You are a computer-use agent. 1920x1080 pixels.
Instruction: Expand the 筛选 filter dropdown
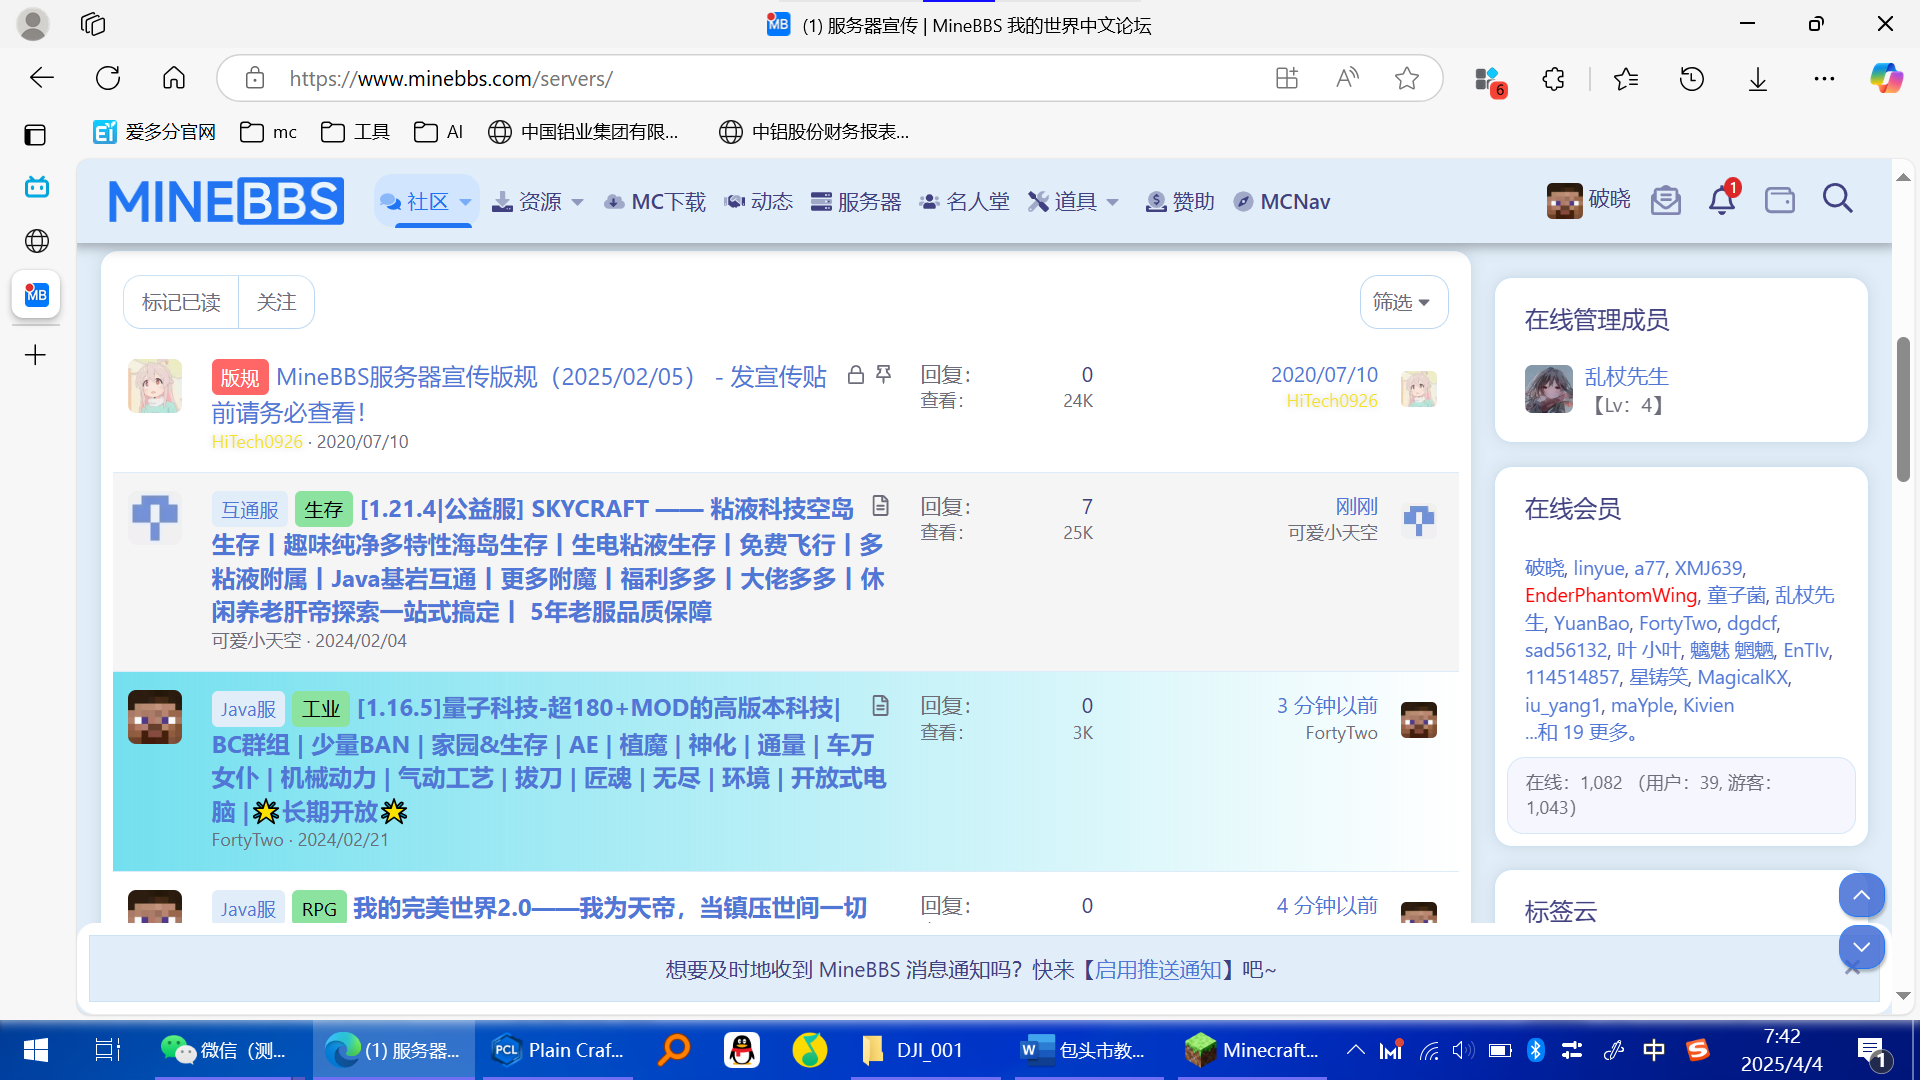coord(1403,302)
